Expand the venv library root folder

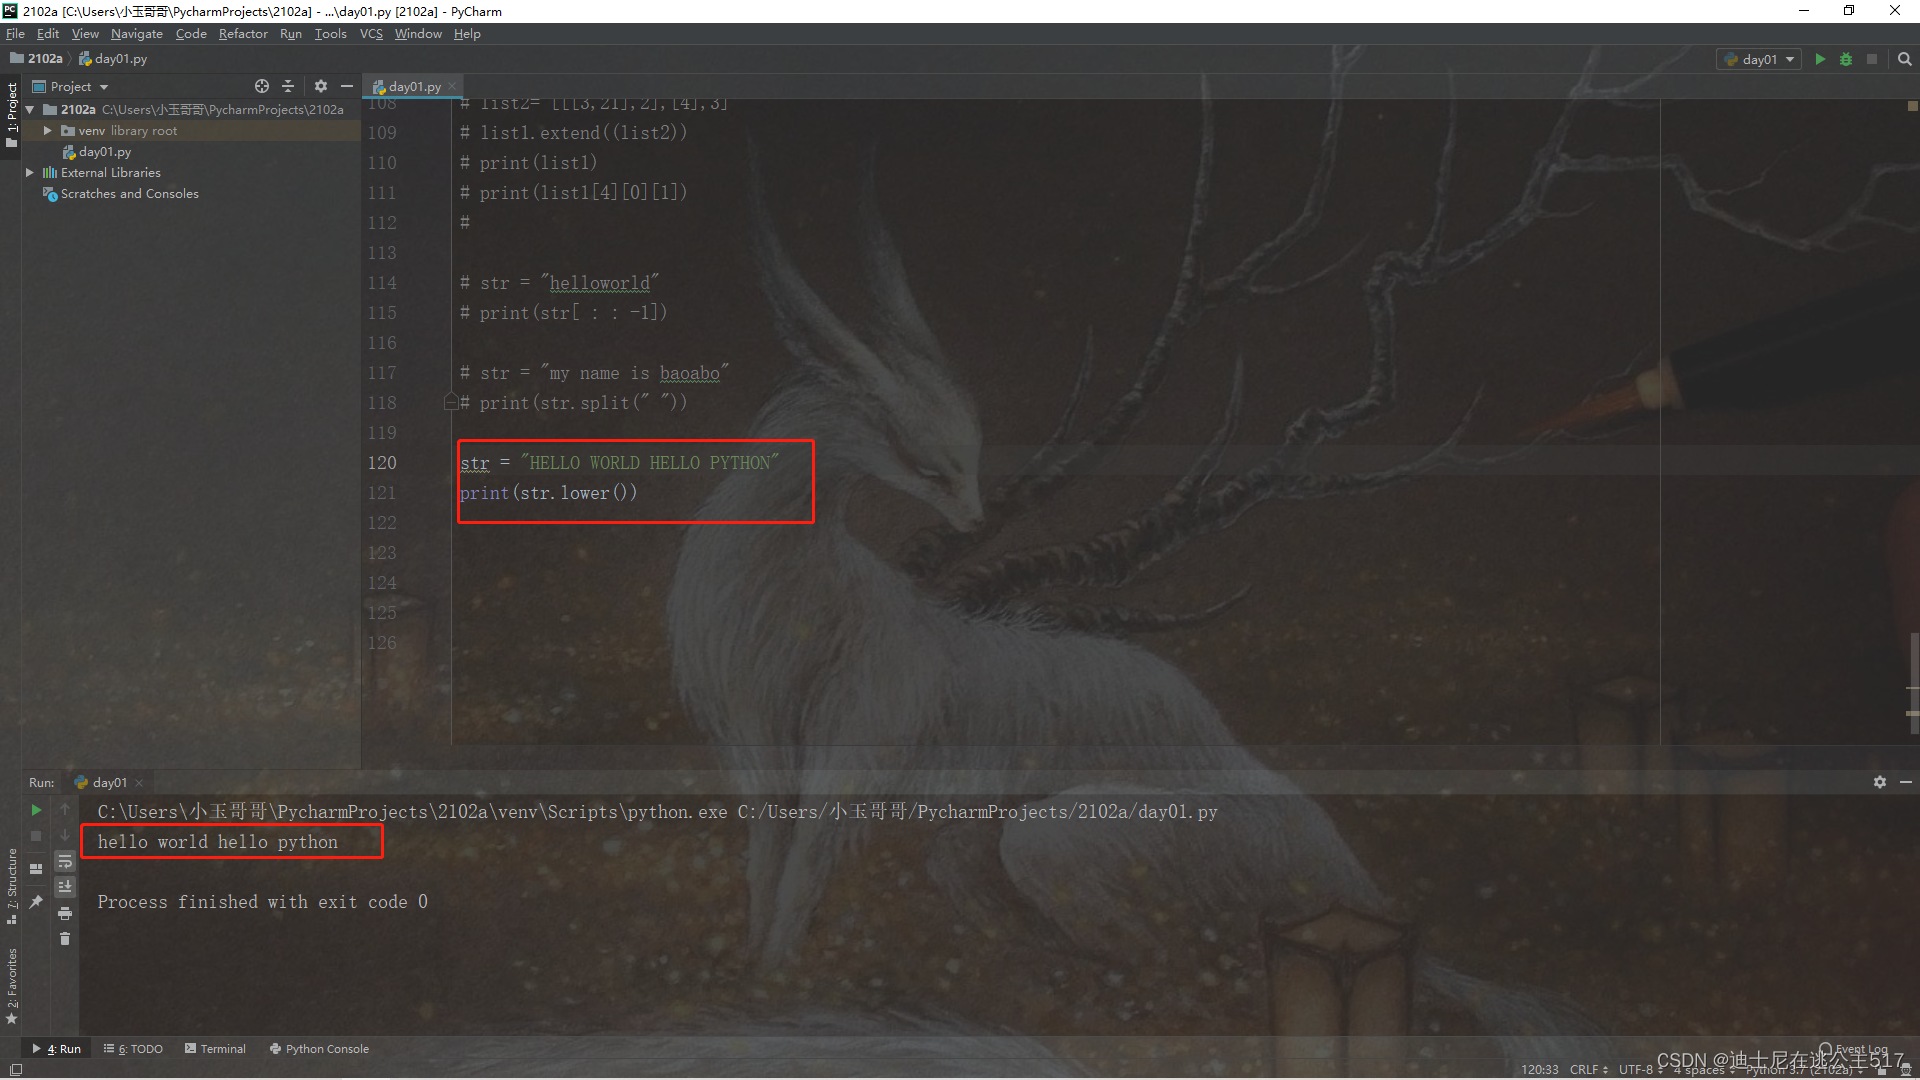pos(47,131)
